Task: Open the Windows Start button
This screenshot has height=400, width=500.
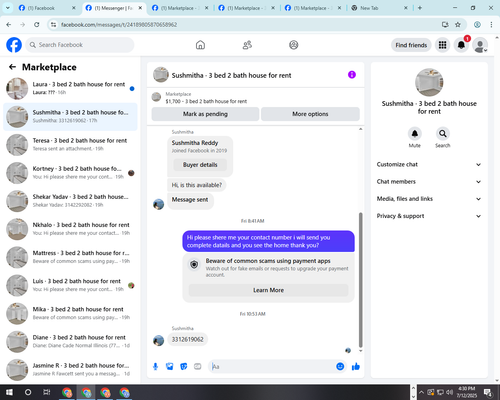Action: pos(9,392)
